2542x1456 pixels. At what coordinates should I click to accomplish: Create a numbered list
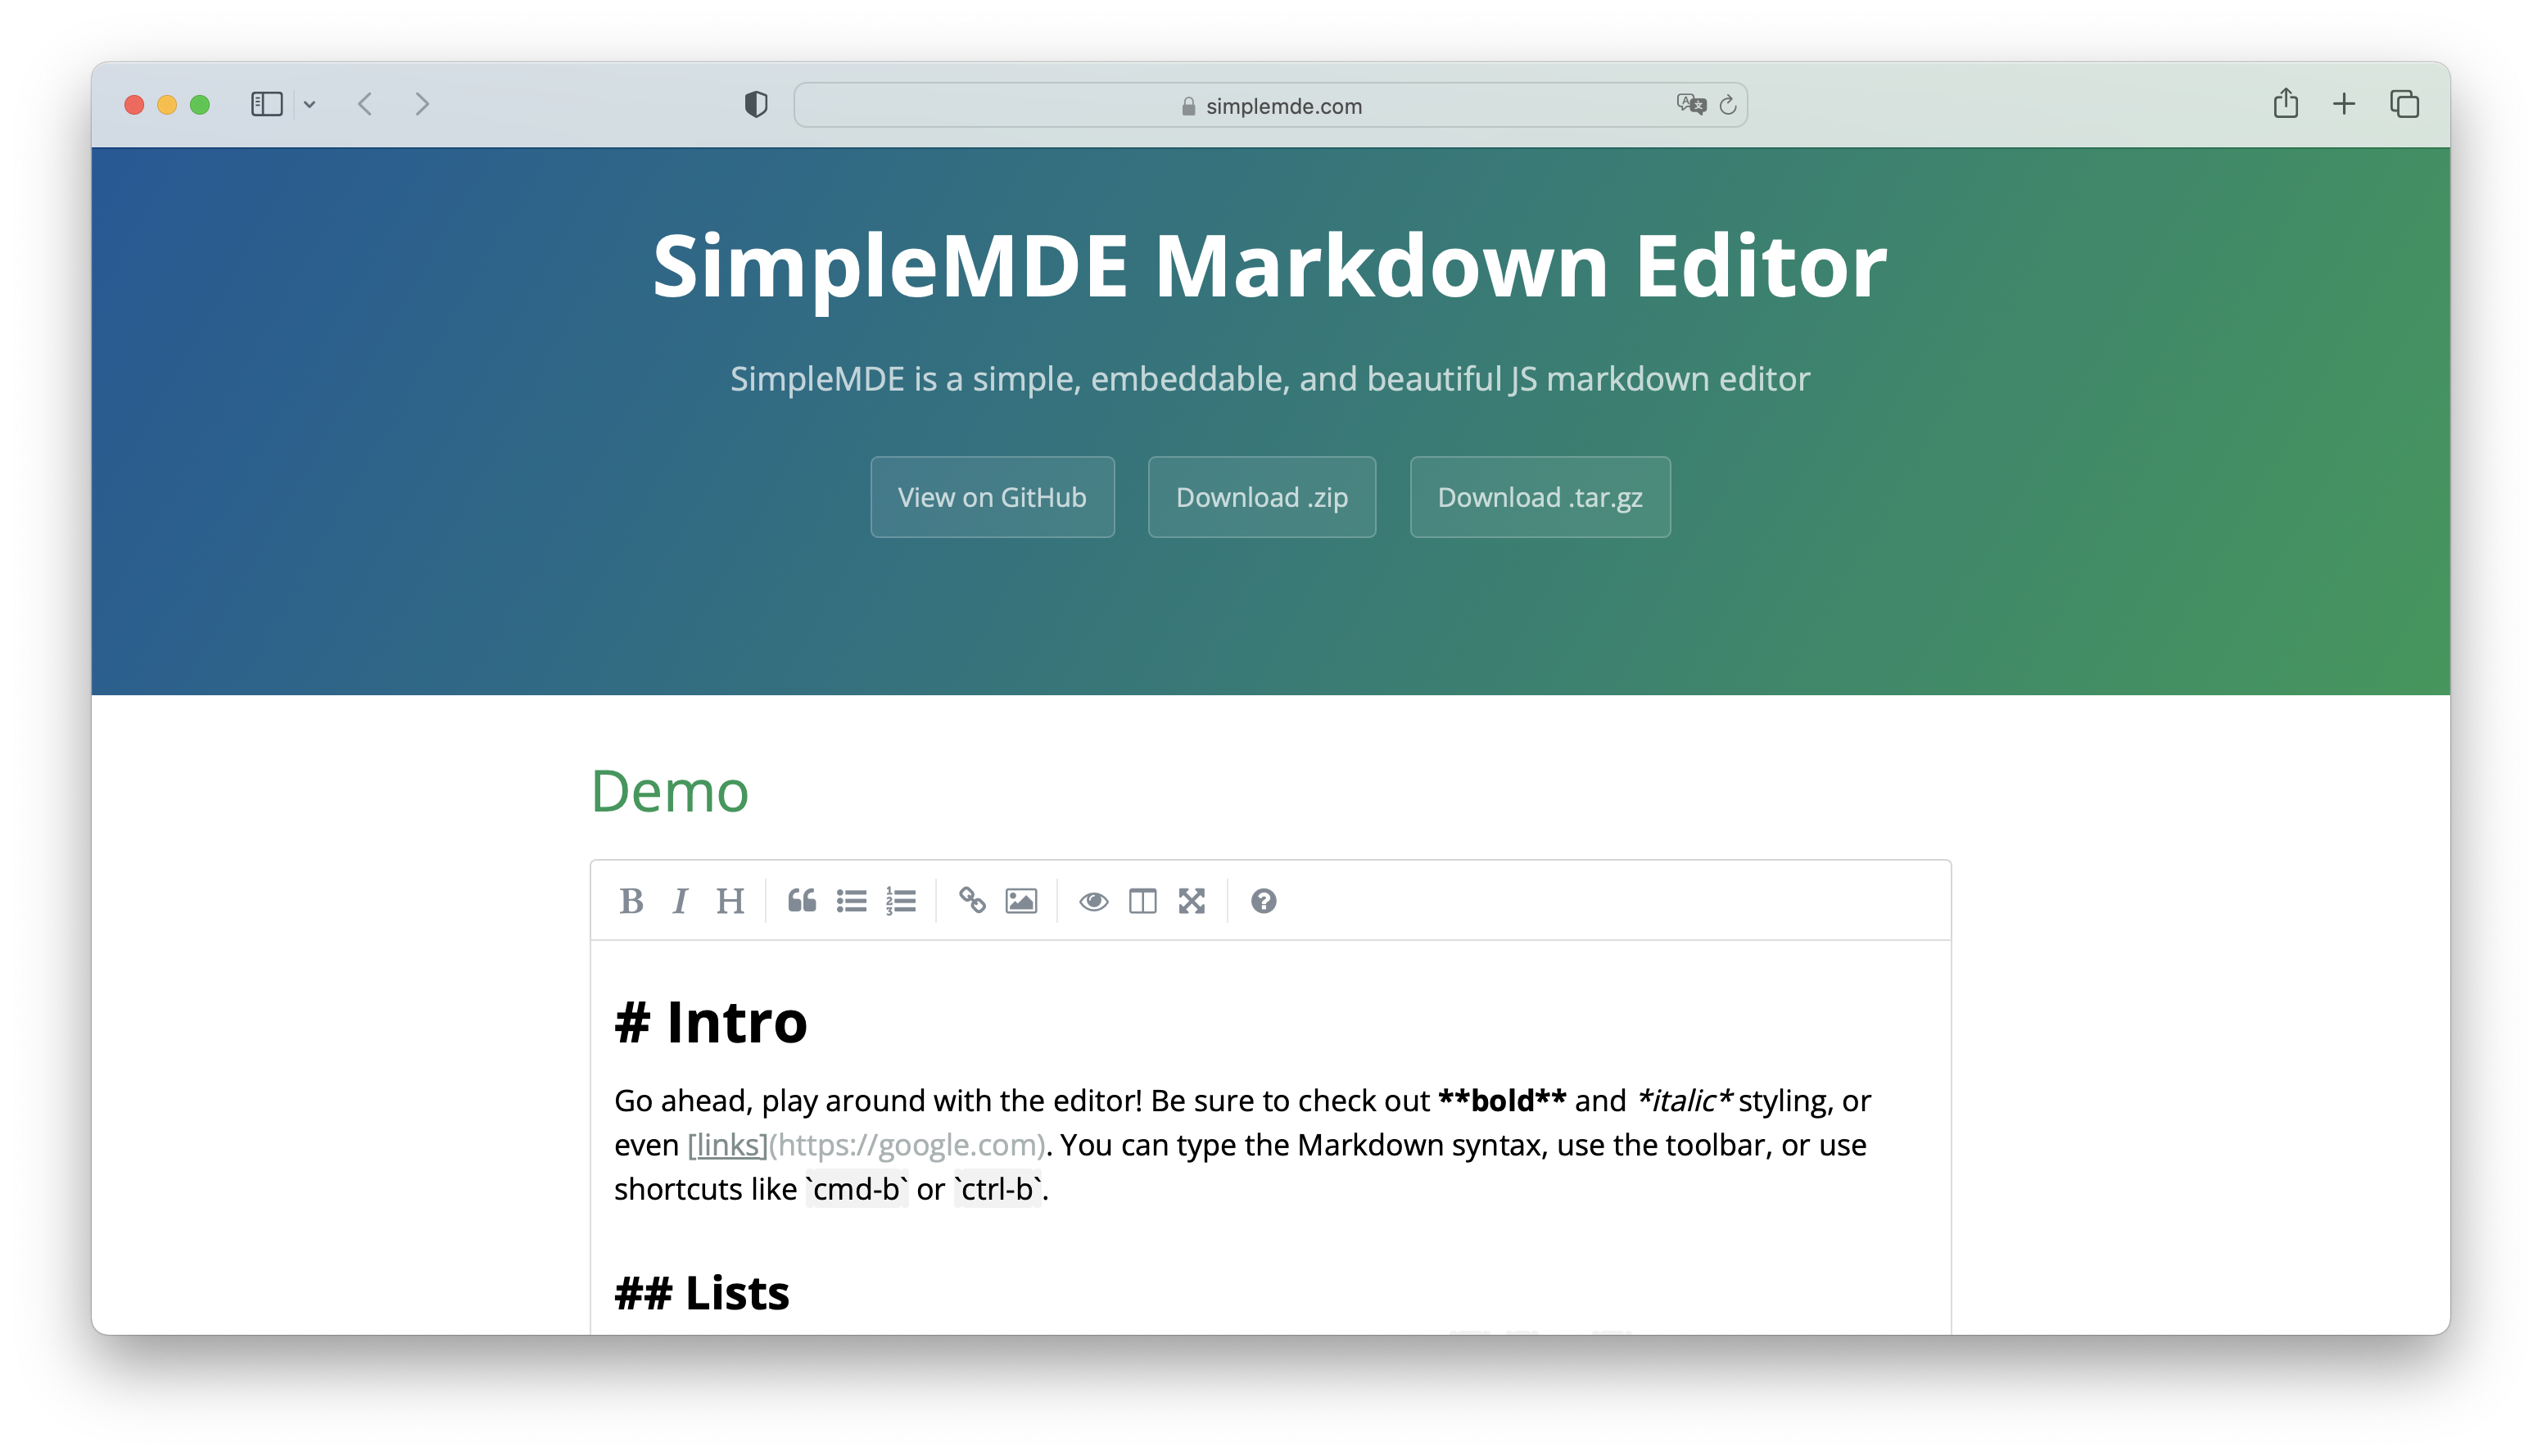900,901
